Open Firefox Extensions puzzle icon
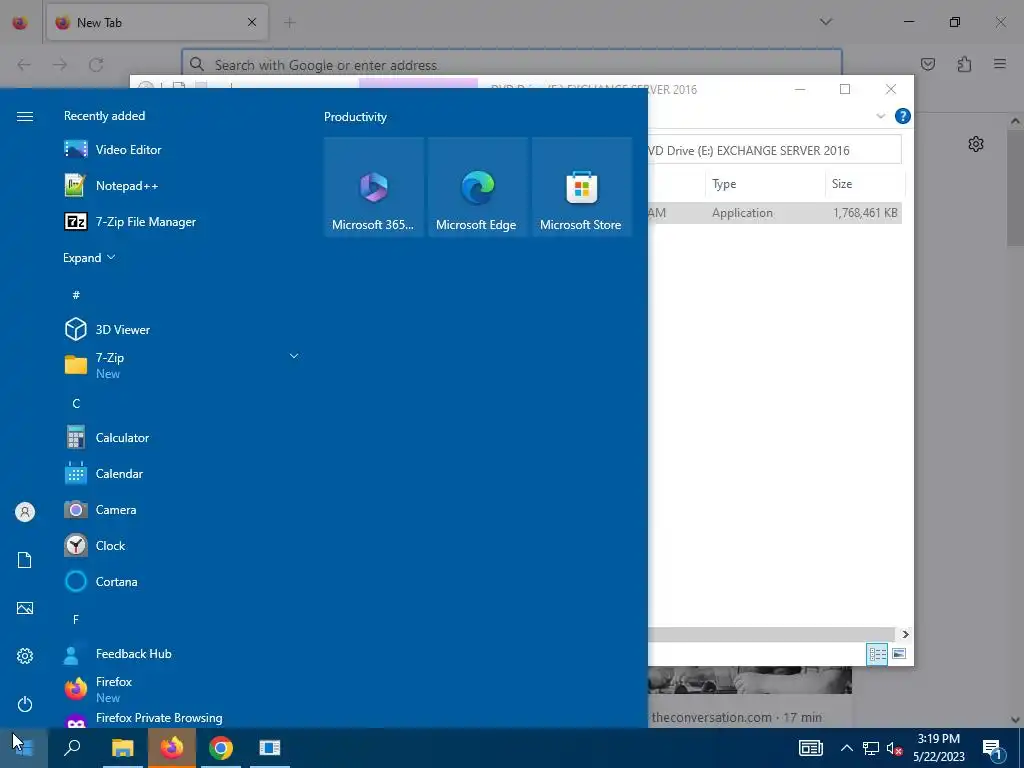The width and height of the screenshot is (1024, 768). [964, 64]
